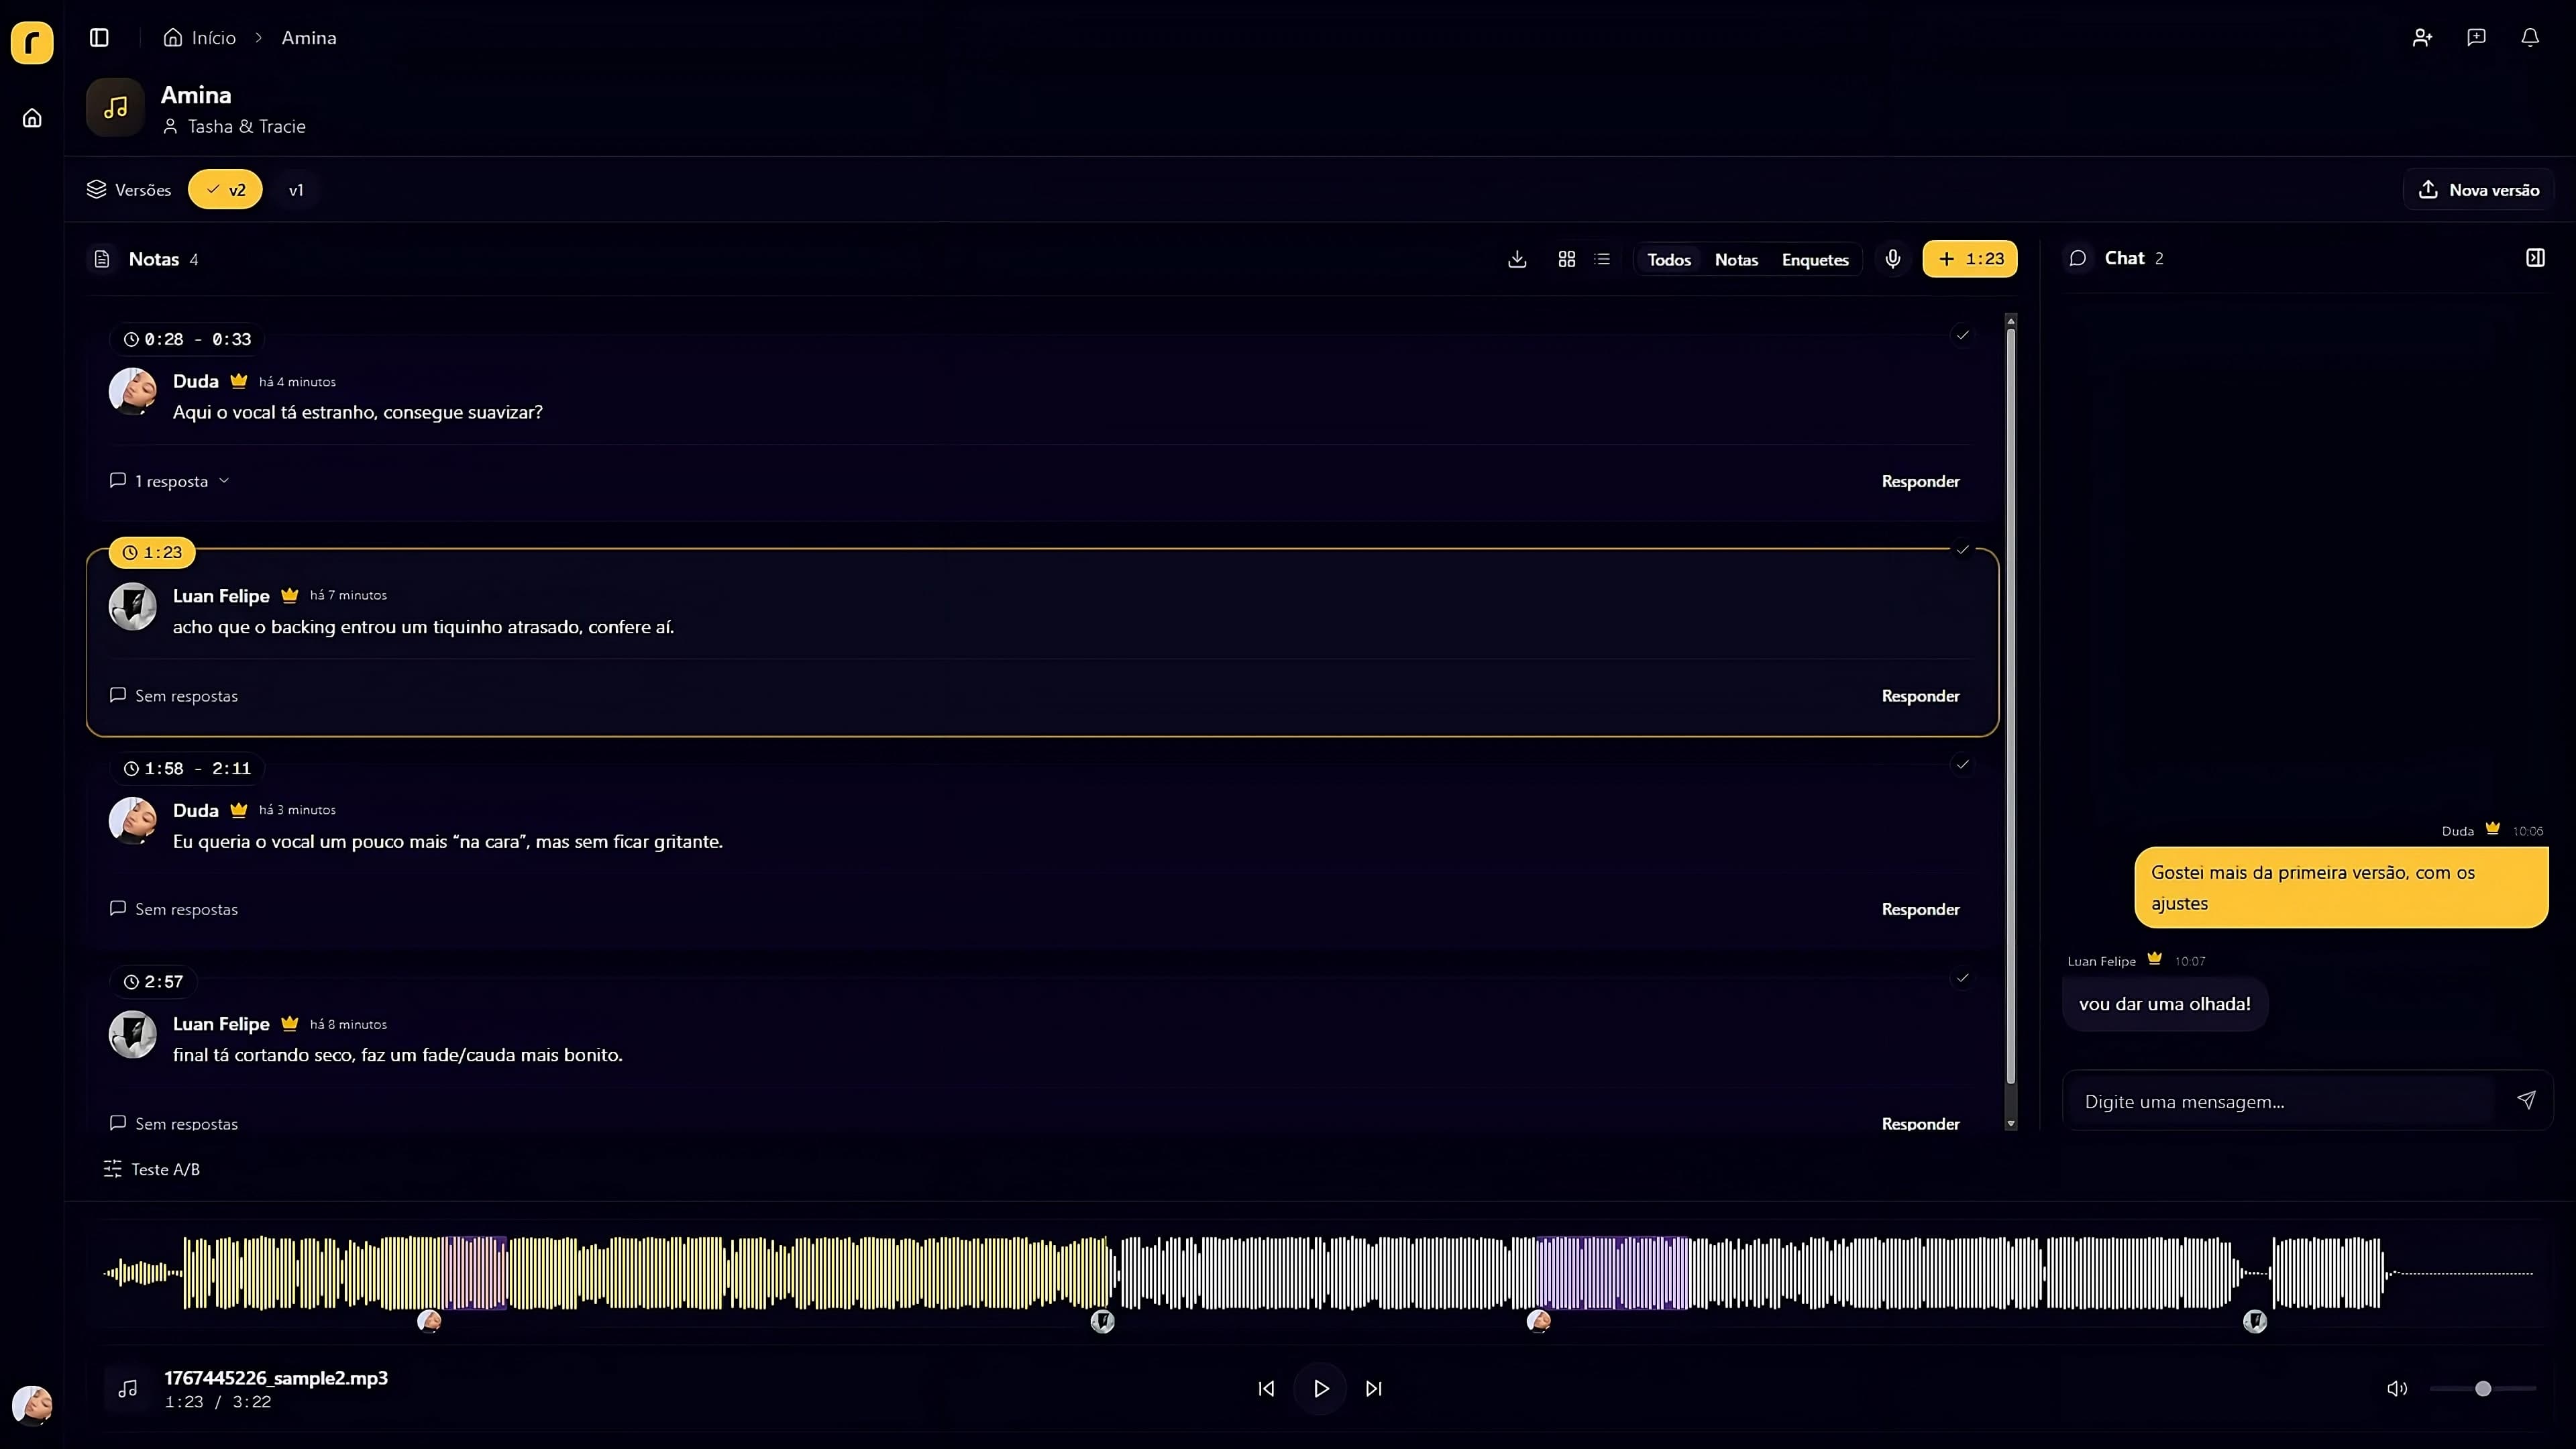Filter notes with Notas tab
This screenshot has width=2576, height=1449.
tap(1736, 259)
